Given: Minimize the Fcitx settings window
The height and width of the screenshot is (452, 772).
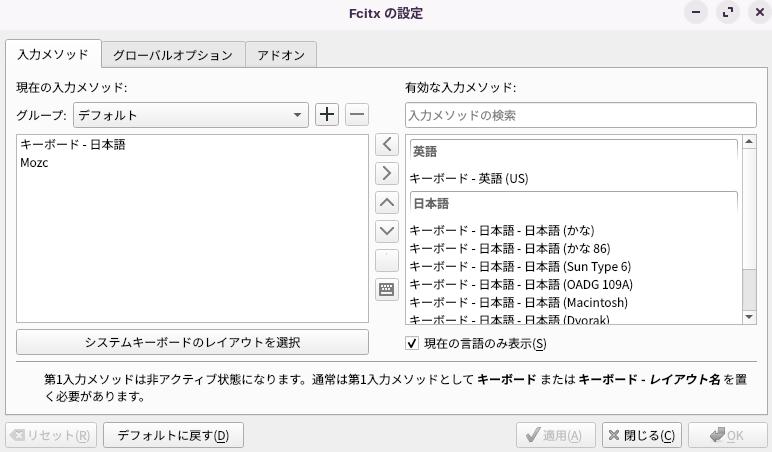Looking at the screenshot, I should [x=696, y=12].
